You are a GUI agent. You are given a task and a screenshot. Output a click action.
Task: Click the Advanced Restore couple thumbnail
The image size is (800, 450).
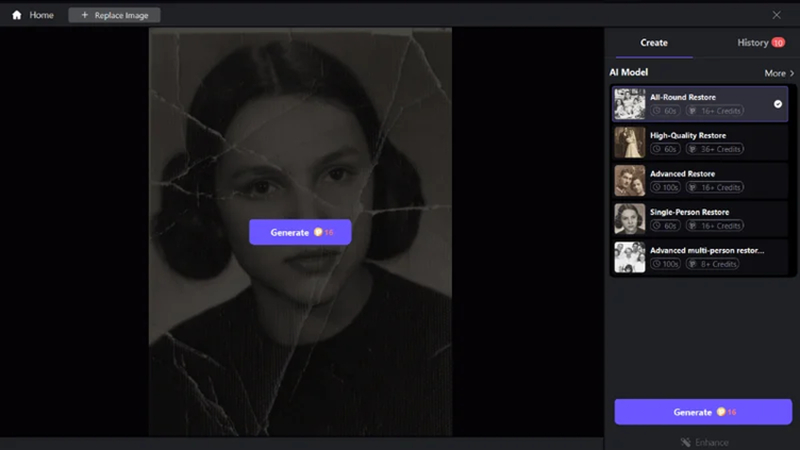pyautogui.click(x=630, y=181)
